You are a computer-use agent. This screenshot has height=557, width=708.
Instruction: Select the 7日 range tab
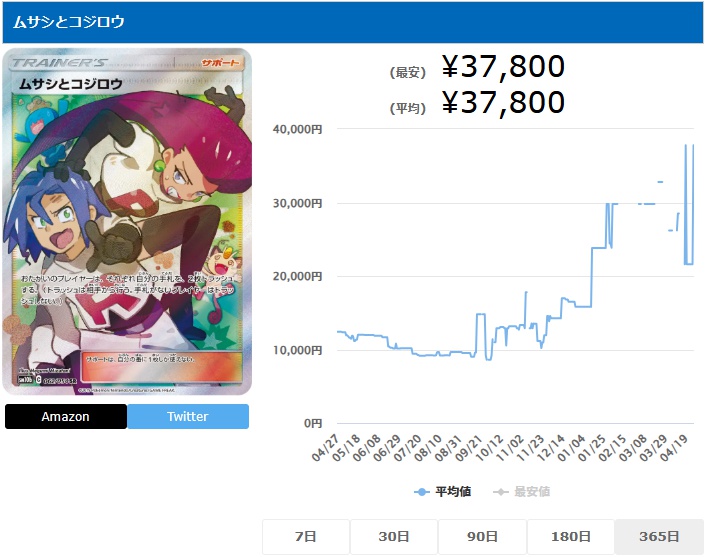[x=306, y=536]
